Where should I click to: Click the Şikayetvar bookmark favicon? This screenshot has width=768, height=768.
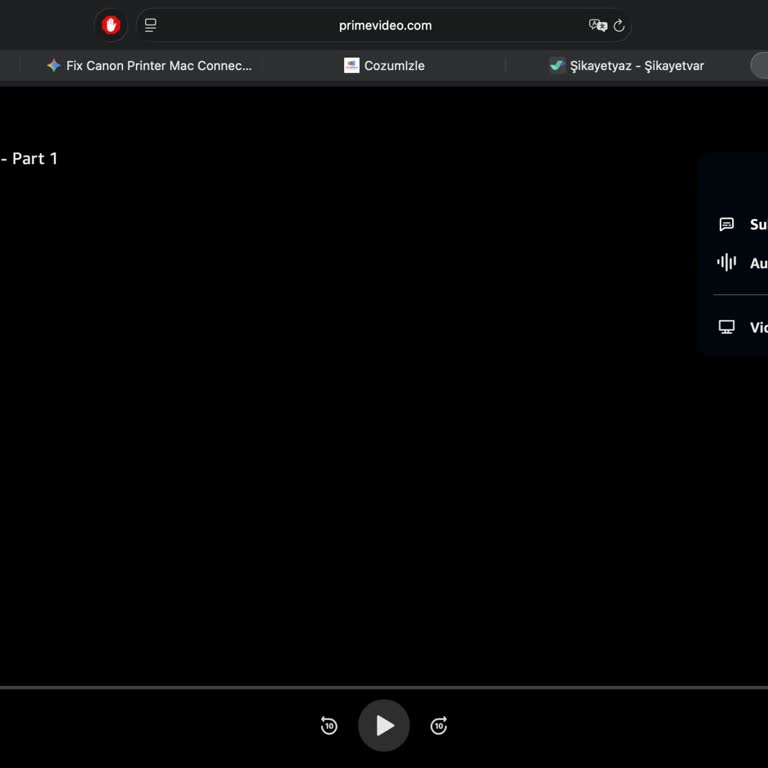(x=557, y=65)
